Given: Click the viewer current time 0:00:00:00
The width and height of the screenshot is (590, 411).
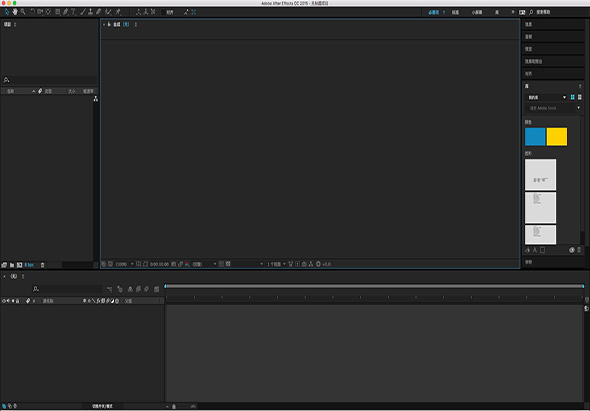Looking at the screenshot, I should pyautogui.click(x=160, y=264).
